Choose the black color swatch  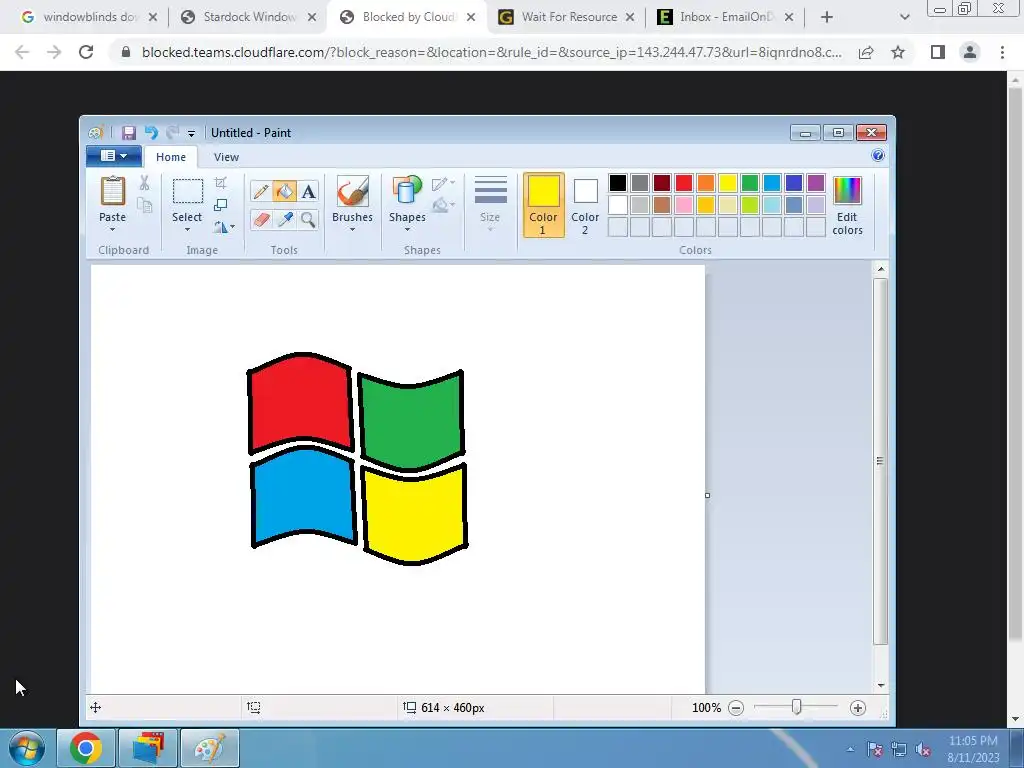(x=618, y=183)
